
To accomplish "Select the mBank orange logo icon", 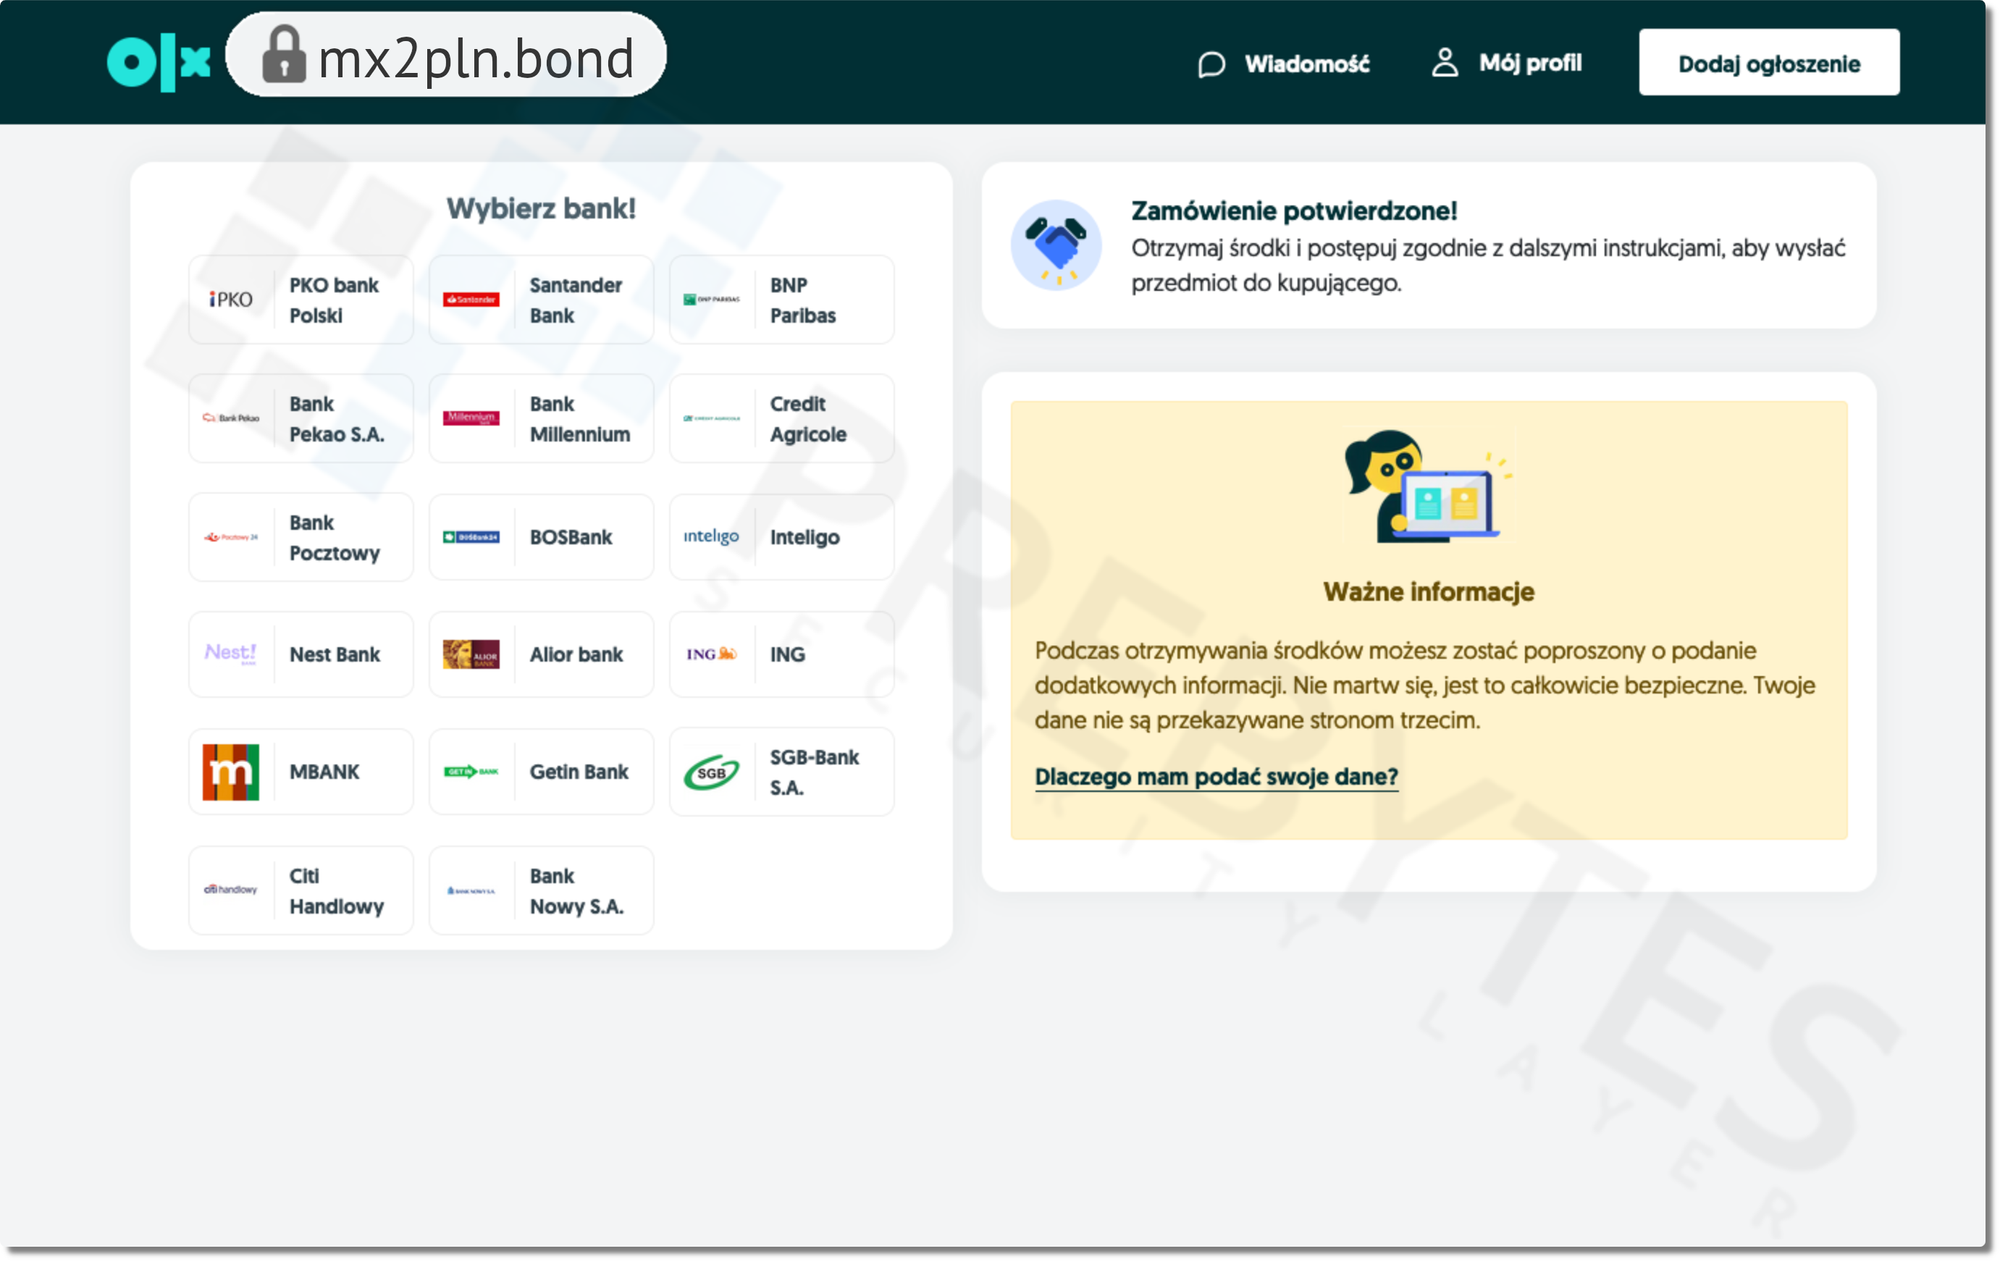I will [x=231, y=772].
